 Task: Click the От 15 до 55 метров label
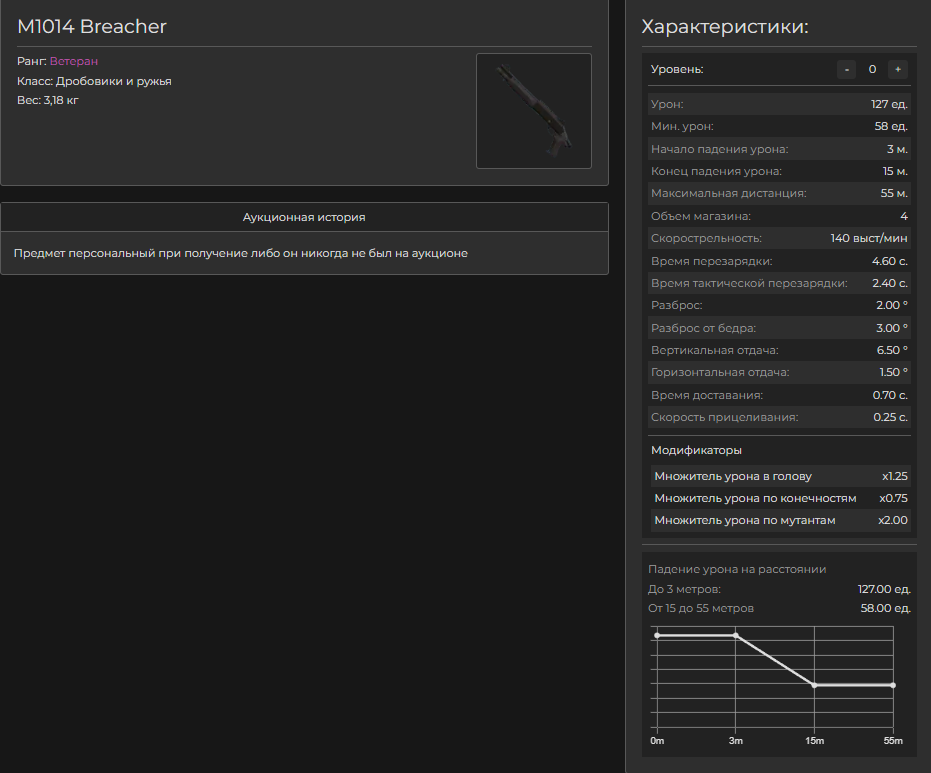[x=701, y=609]
